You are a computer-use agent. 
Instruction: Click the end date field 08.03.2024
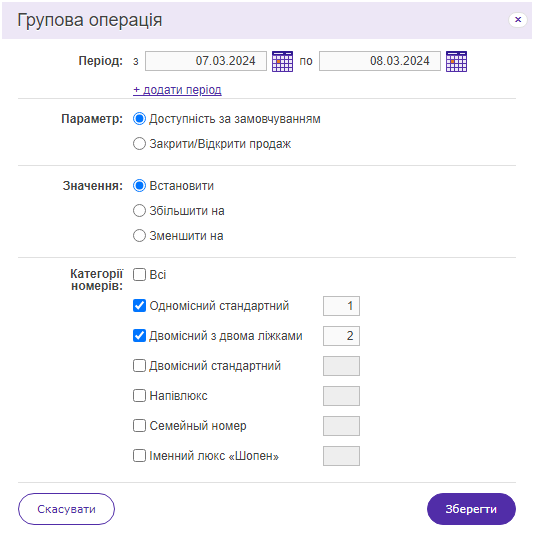[380, 61]
